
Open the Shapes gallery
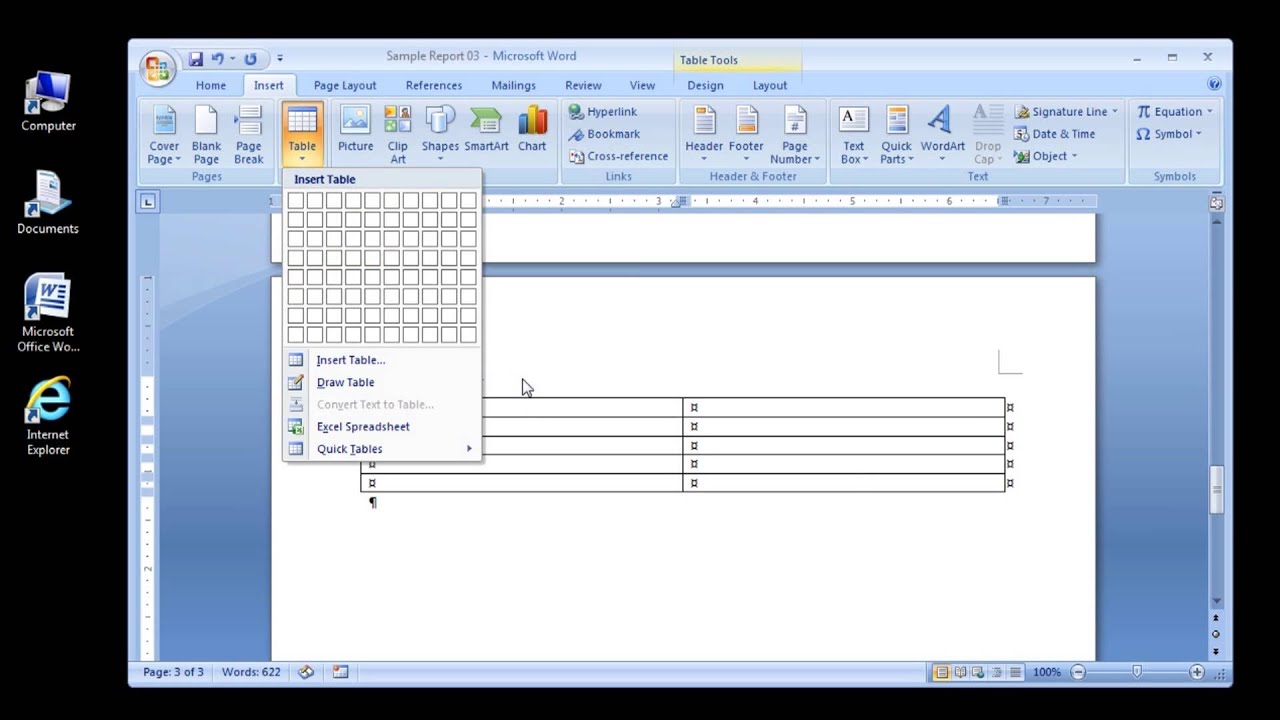coord(440,135)
